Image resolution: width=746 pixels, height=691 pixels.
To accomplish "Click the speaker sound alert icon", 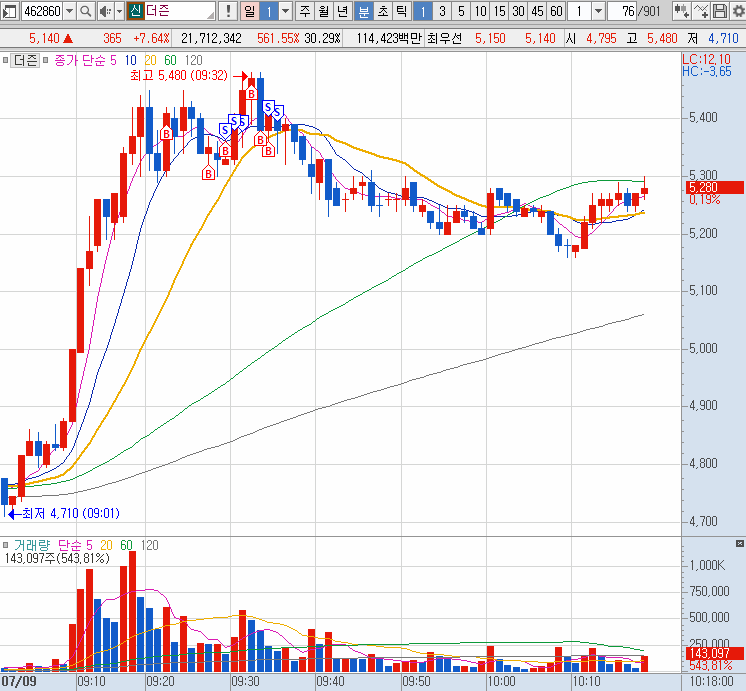I will click(105, 12).
